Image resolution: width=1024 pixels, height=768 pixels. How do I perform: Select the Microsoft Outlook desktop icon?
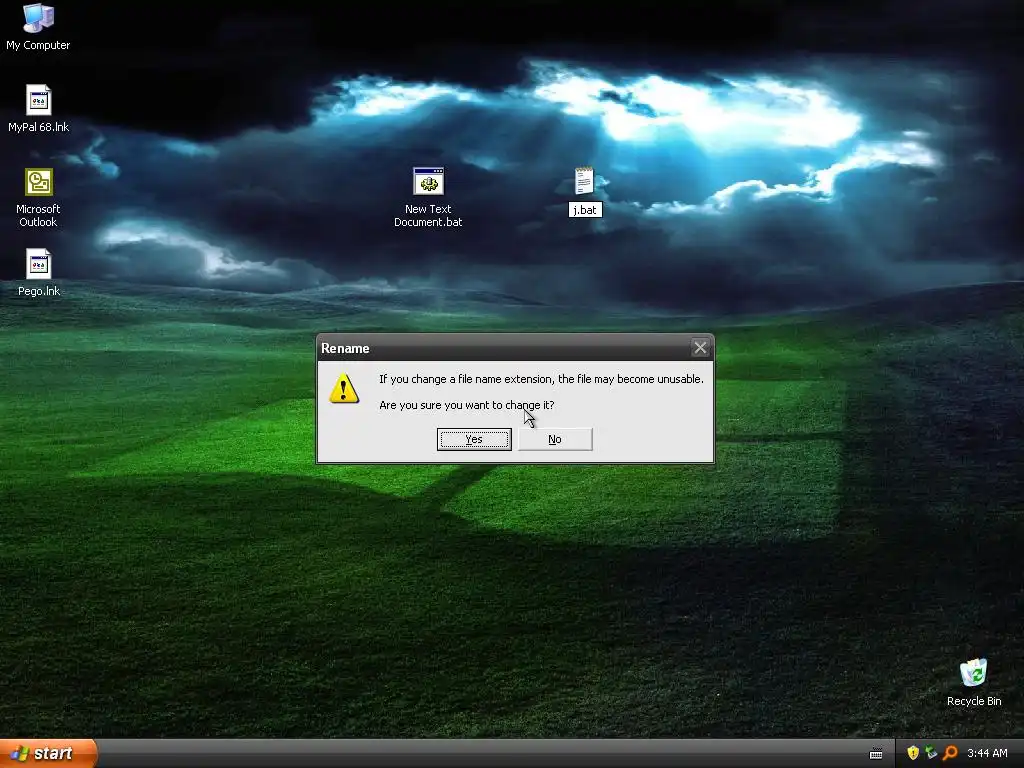point(39,182)
